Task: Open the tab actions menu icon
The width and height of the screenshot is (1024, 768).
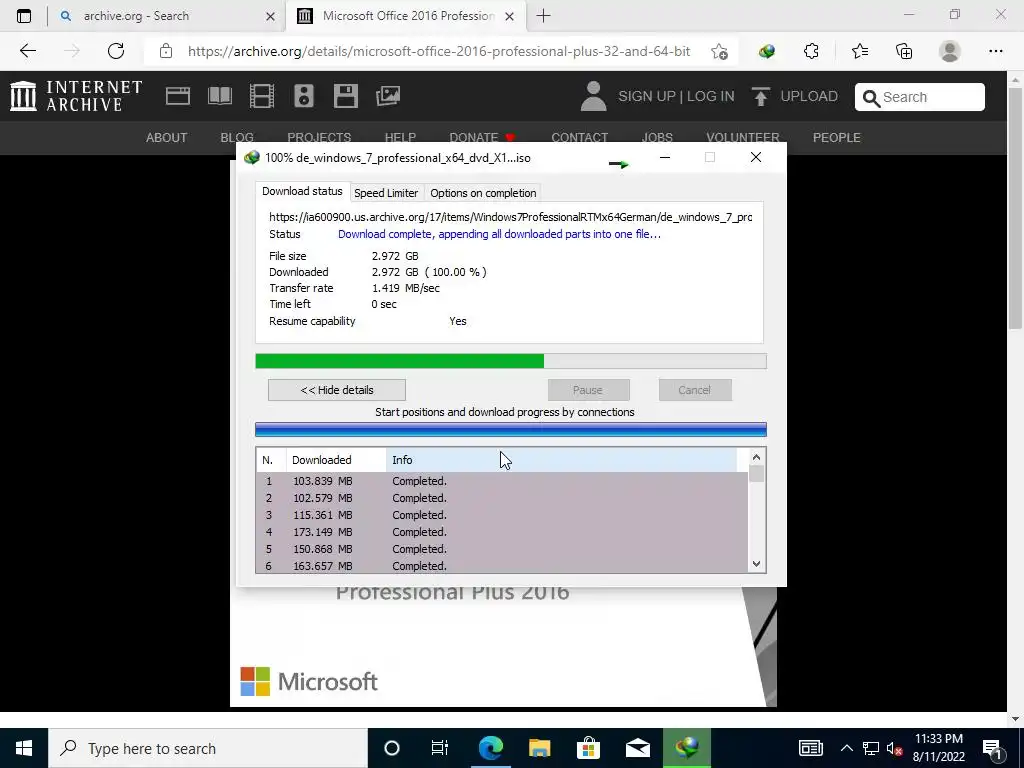Action: [x=24, y=16]
